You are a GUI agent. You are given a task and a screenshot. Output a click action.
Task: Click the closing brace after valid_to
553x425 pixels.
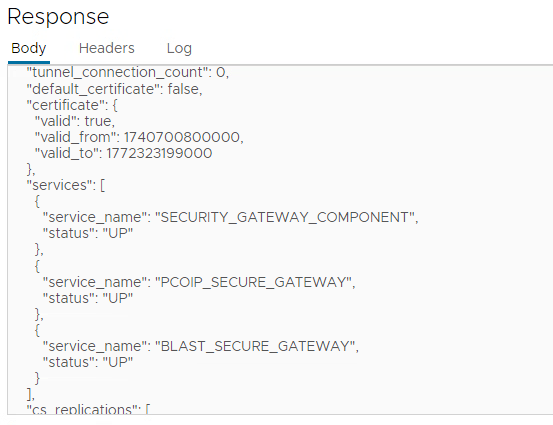coord(31,170)
